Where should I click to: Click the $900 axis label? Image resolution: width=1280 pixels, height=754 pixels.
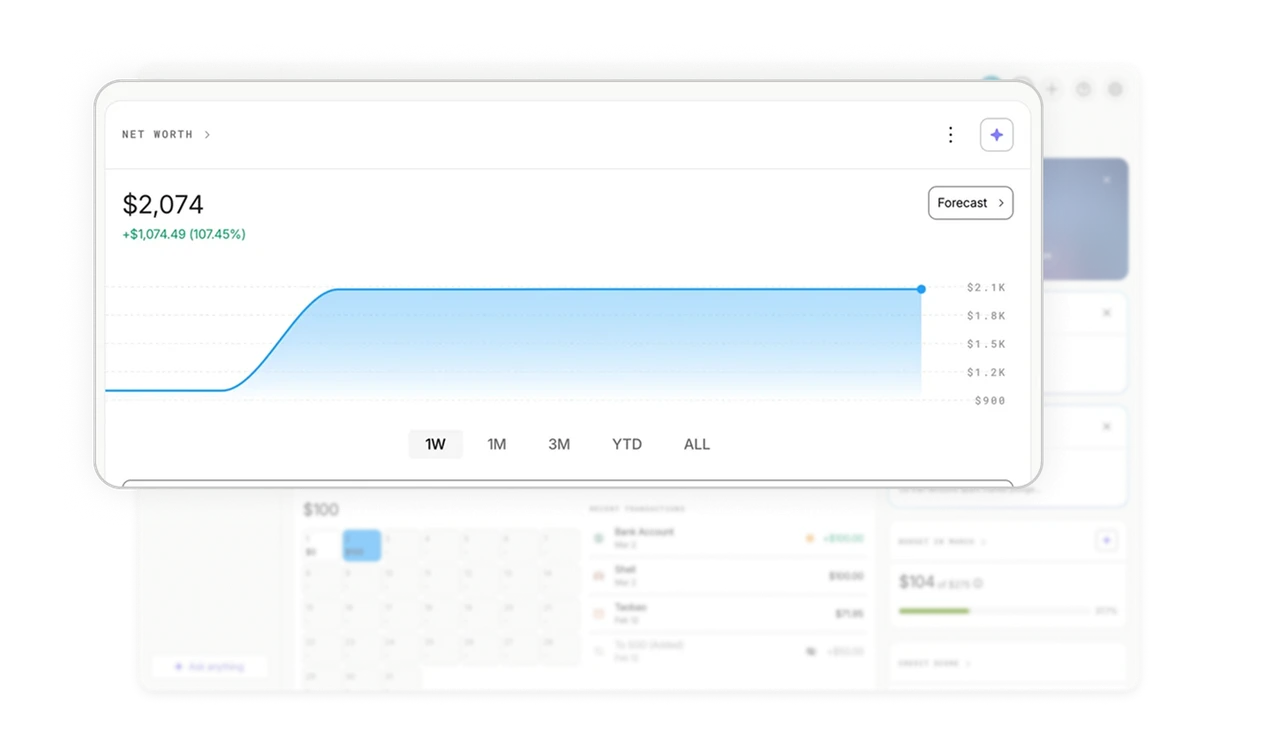click(990, 400)
